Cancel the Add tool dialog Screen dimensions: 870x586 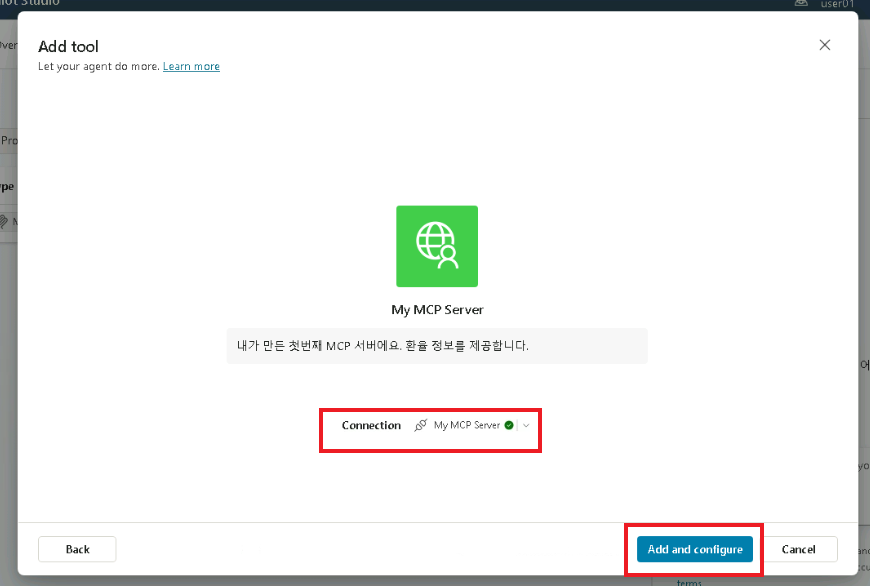pos(798,549)
